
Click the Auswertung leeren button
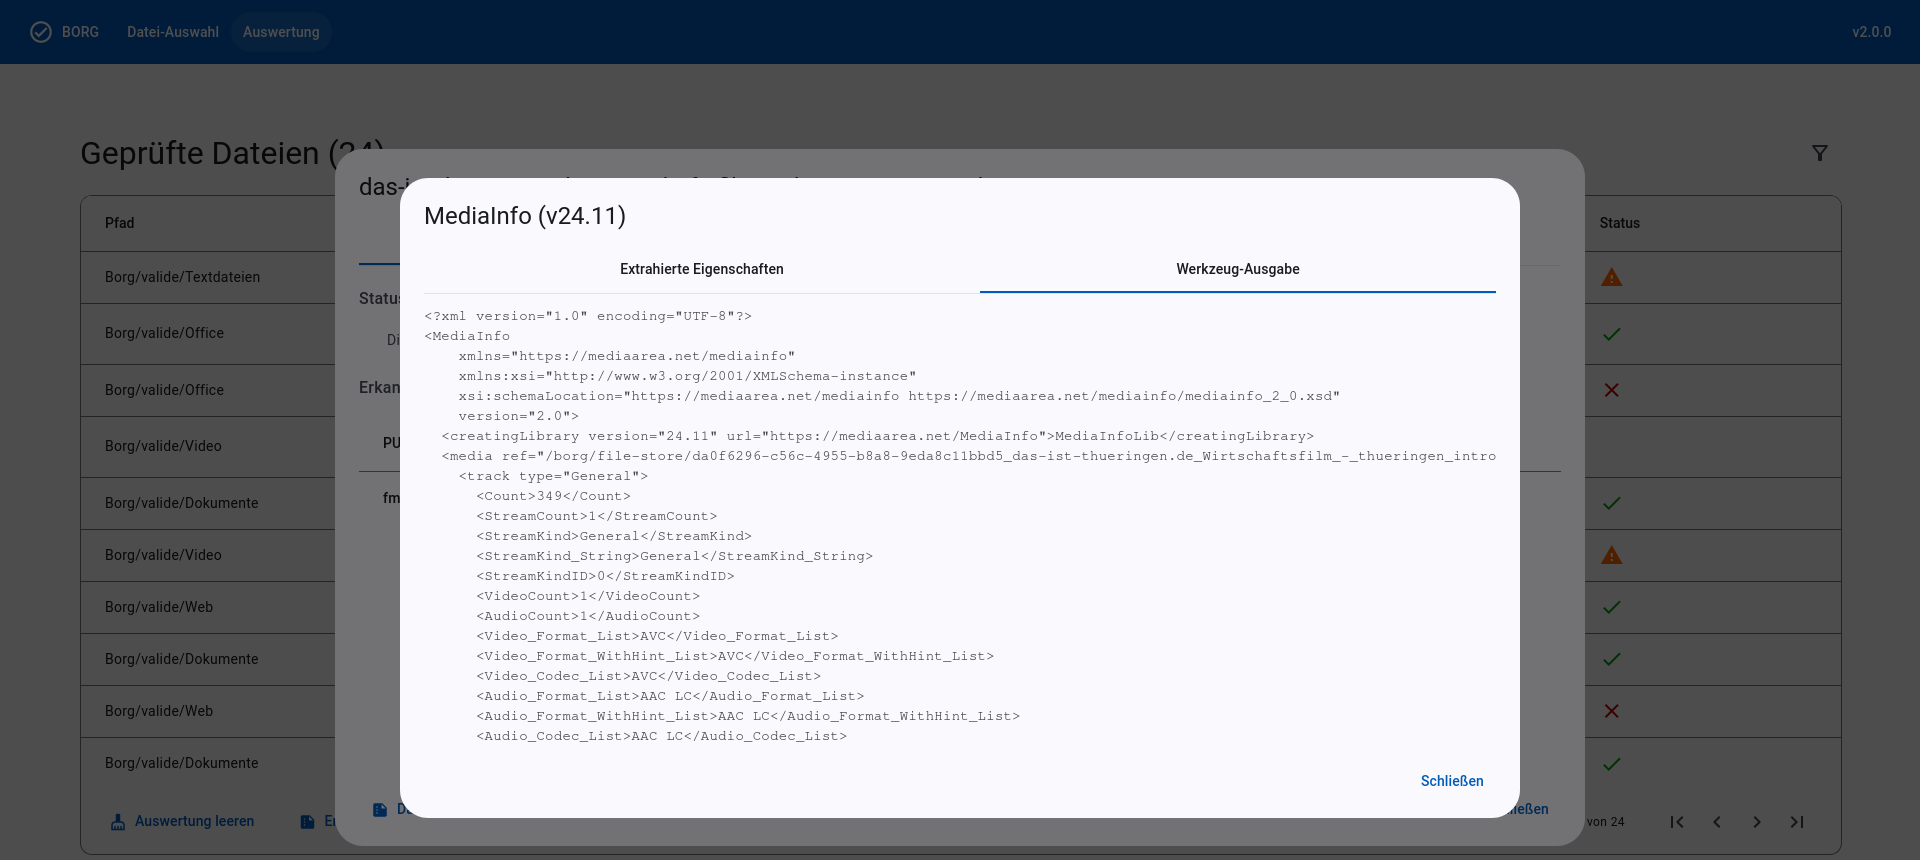182,821
